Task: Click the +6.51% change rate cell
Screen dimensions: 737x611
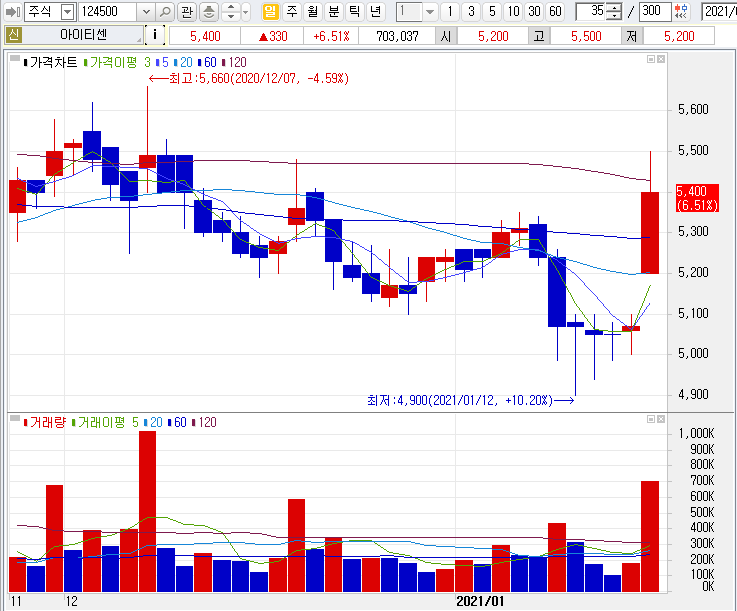Action: 331,36
